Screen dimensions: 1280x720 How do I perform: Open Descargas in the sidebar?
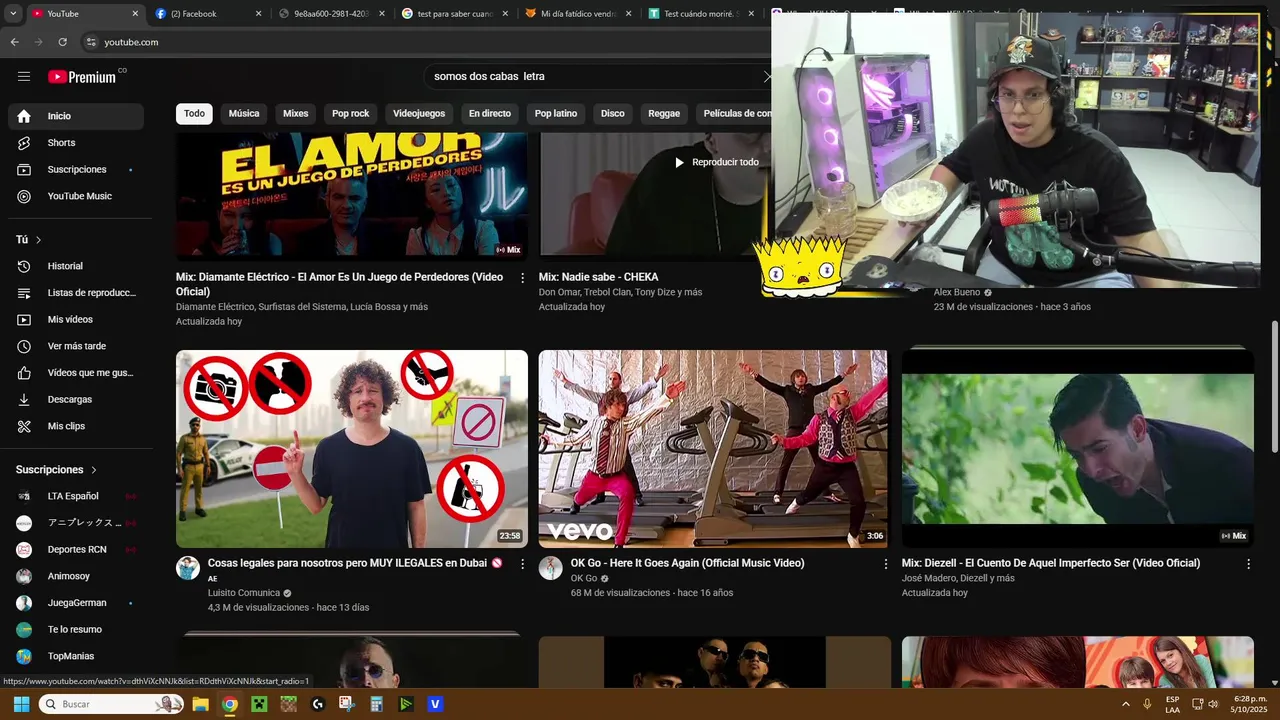(76, 399)
